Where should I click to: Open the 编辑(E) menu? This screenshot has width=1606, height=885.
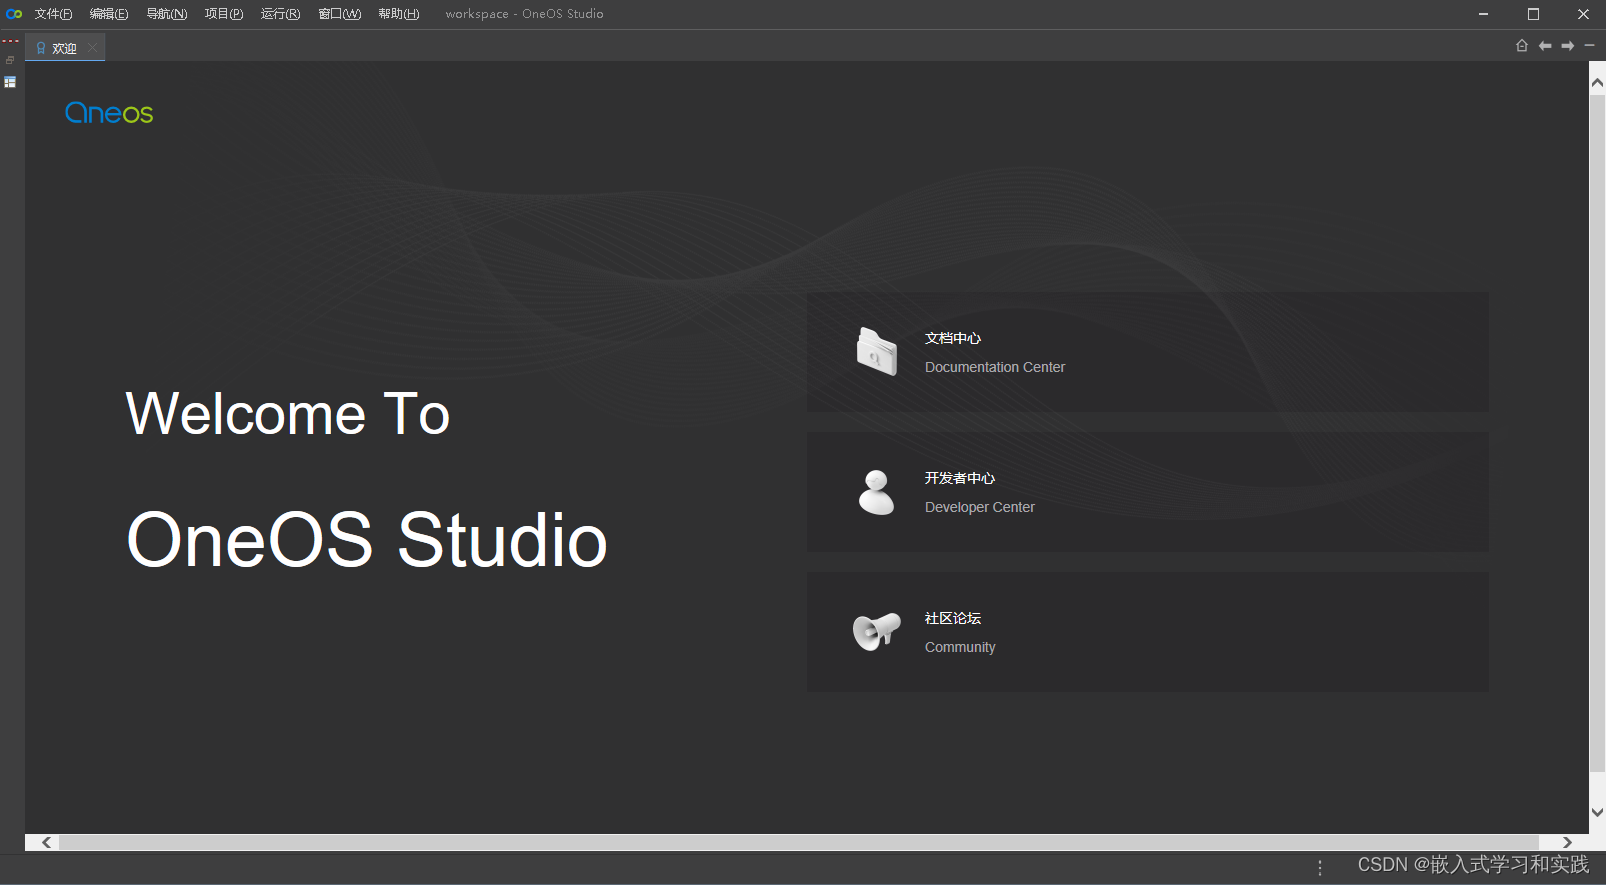pyautogui.click(x=109, y=14)
